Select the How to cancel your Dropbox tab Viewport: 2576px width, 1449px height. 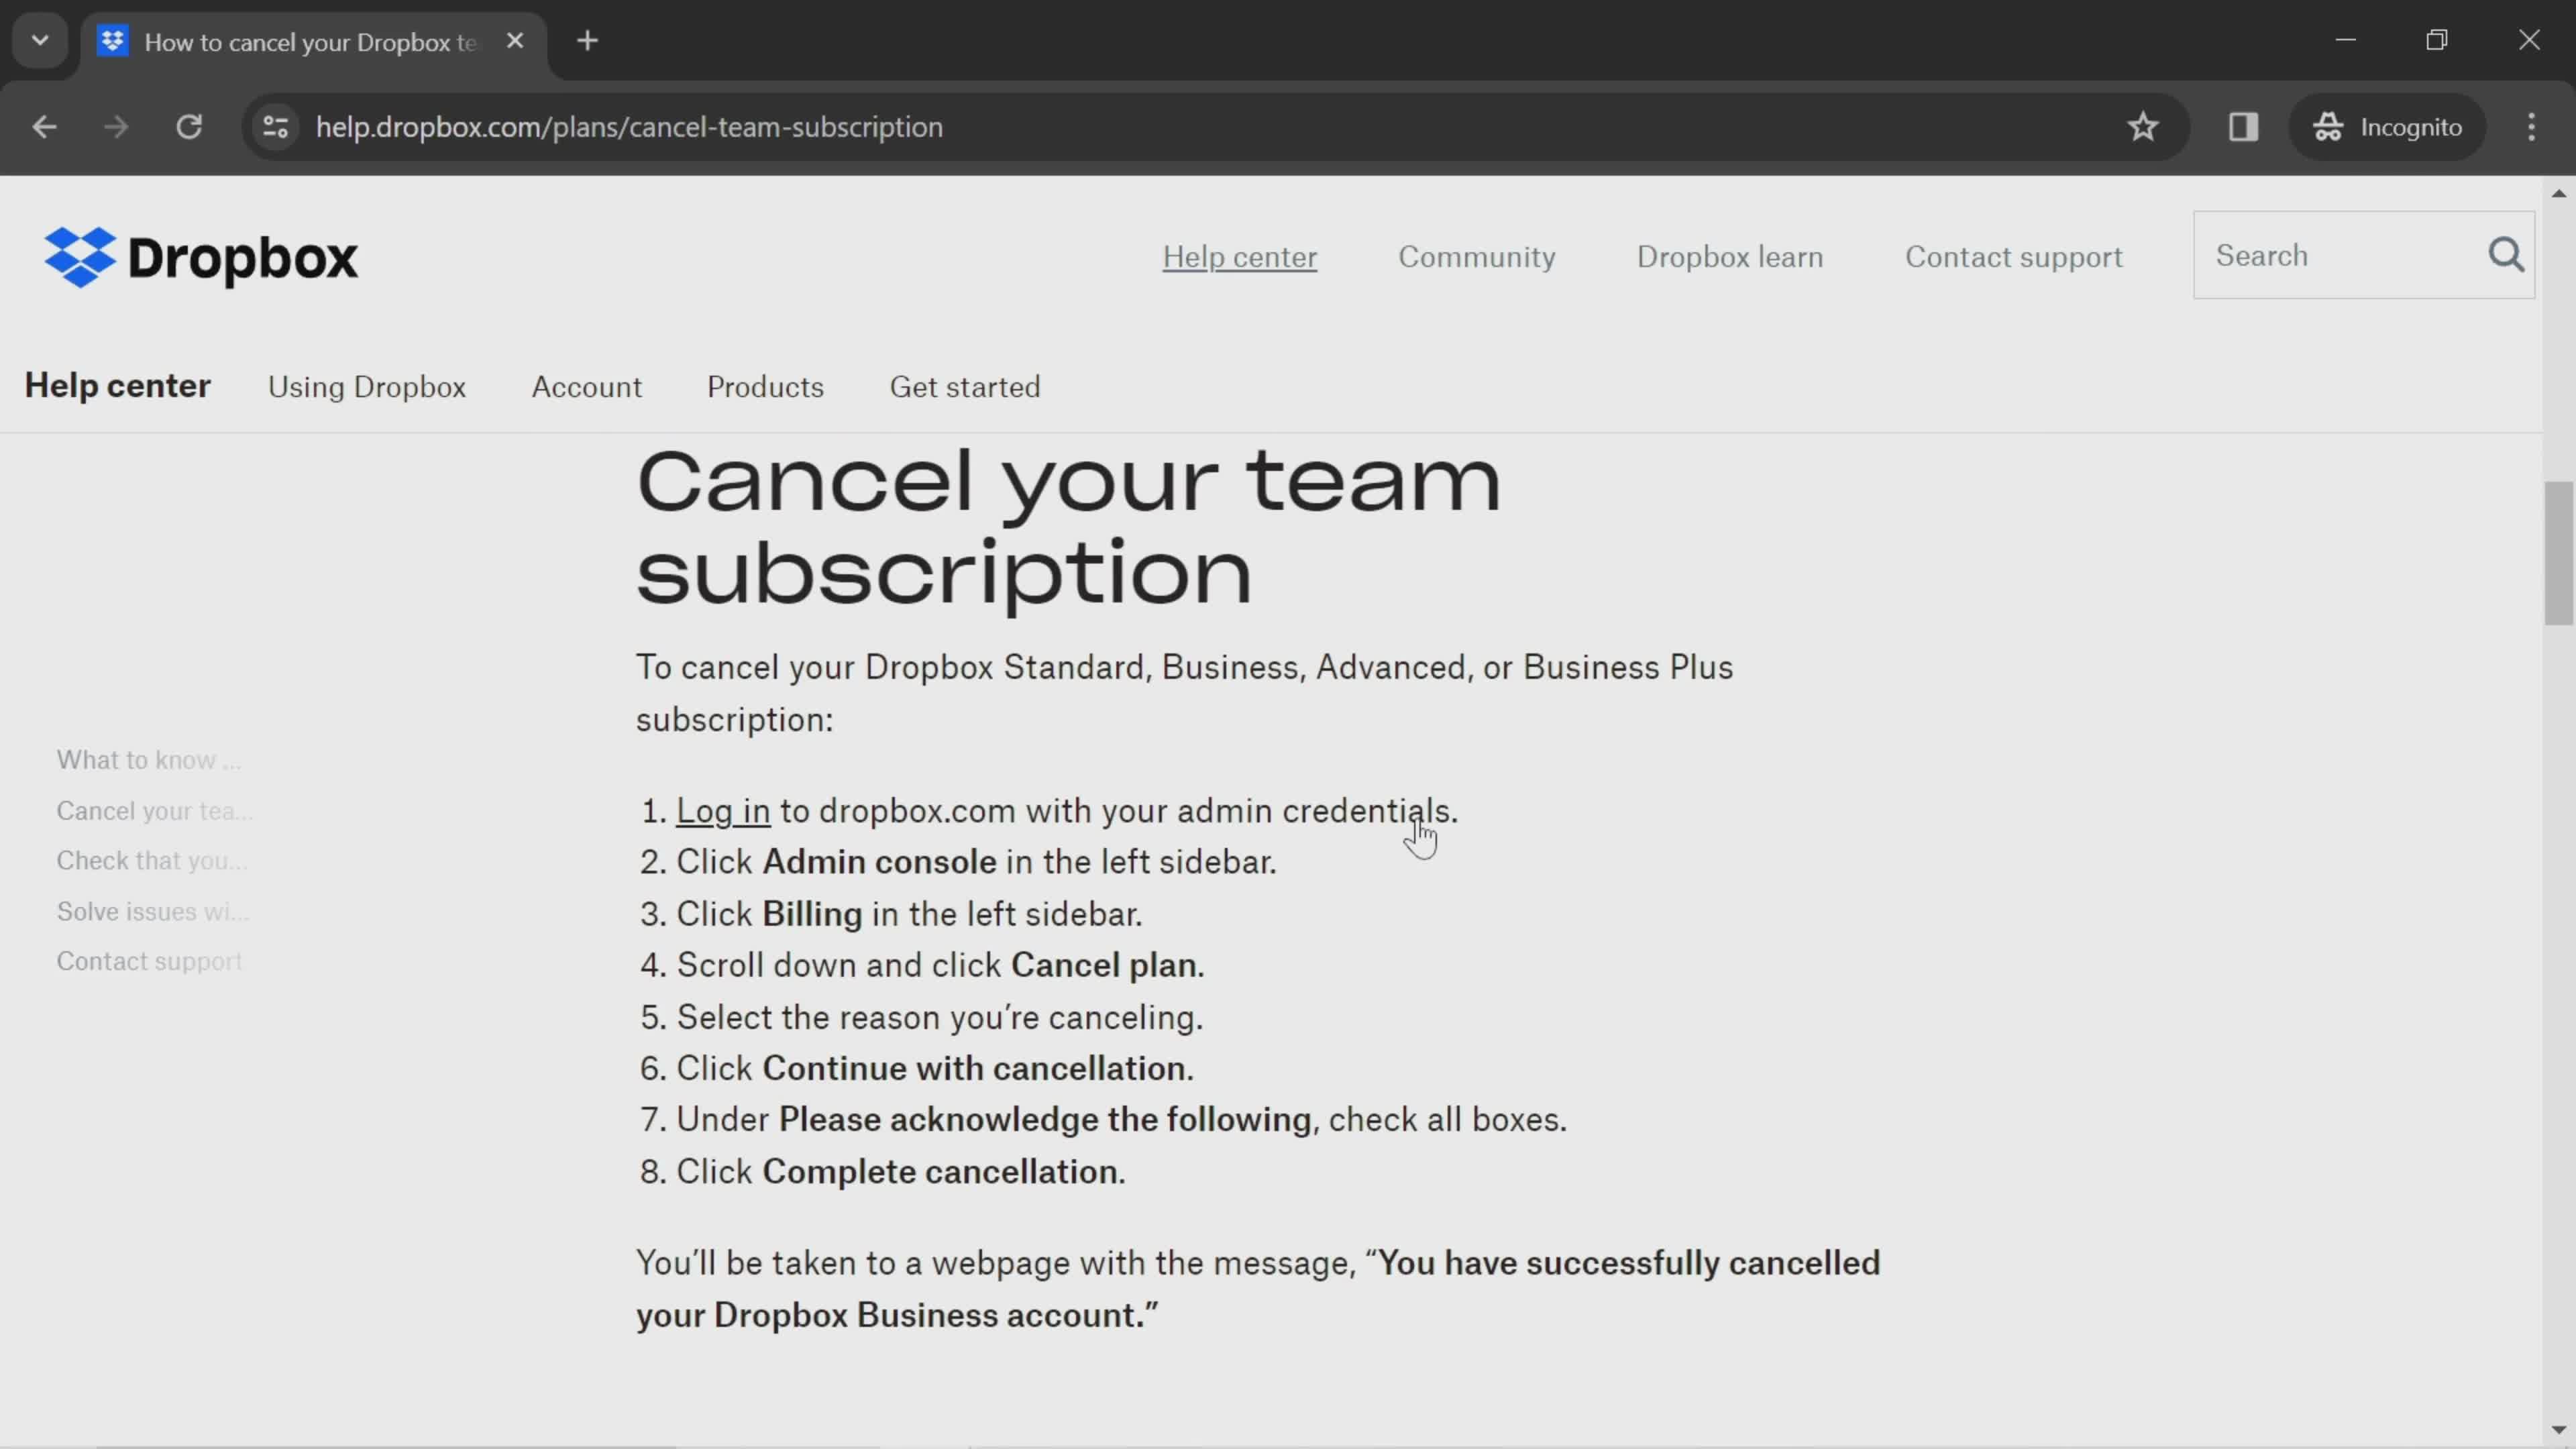[x=313, y=43]
